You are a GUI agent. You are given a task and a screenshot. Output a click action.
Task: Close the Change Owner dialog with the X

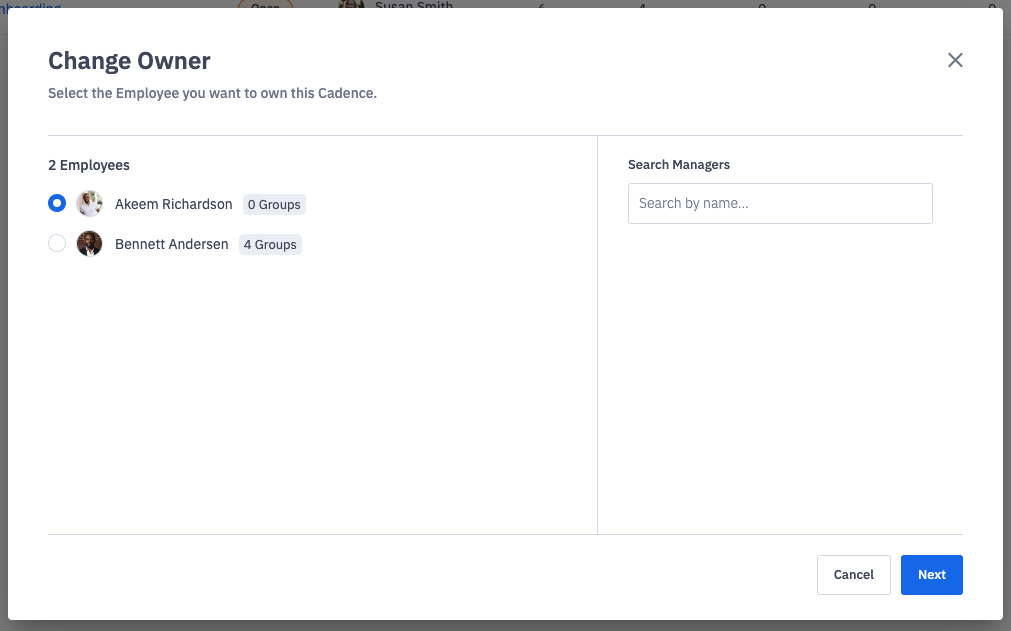(955, 60)
